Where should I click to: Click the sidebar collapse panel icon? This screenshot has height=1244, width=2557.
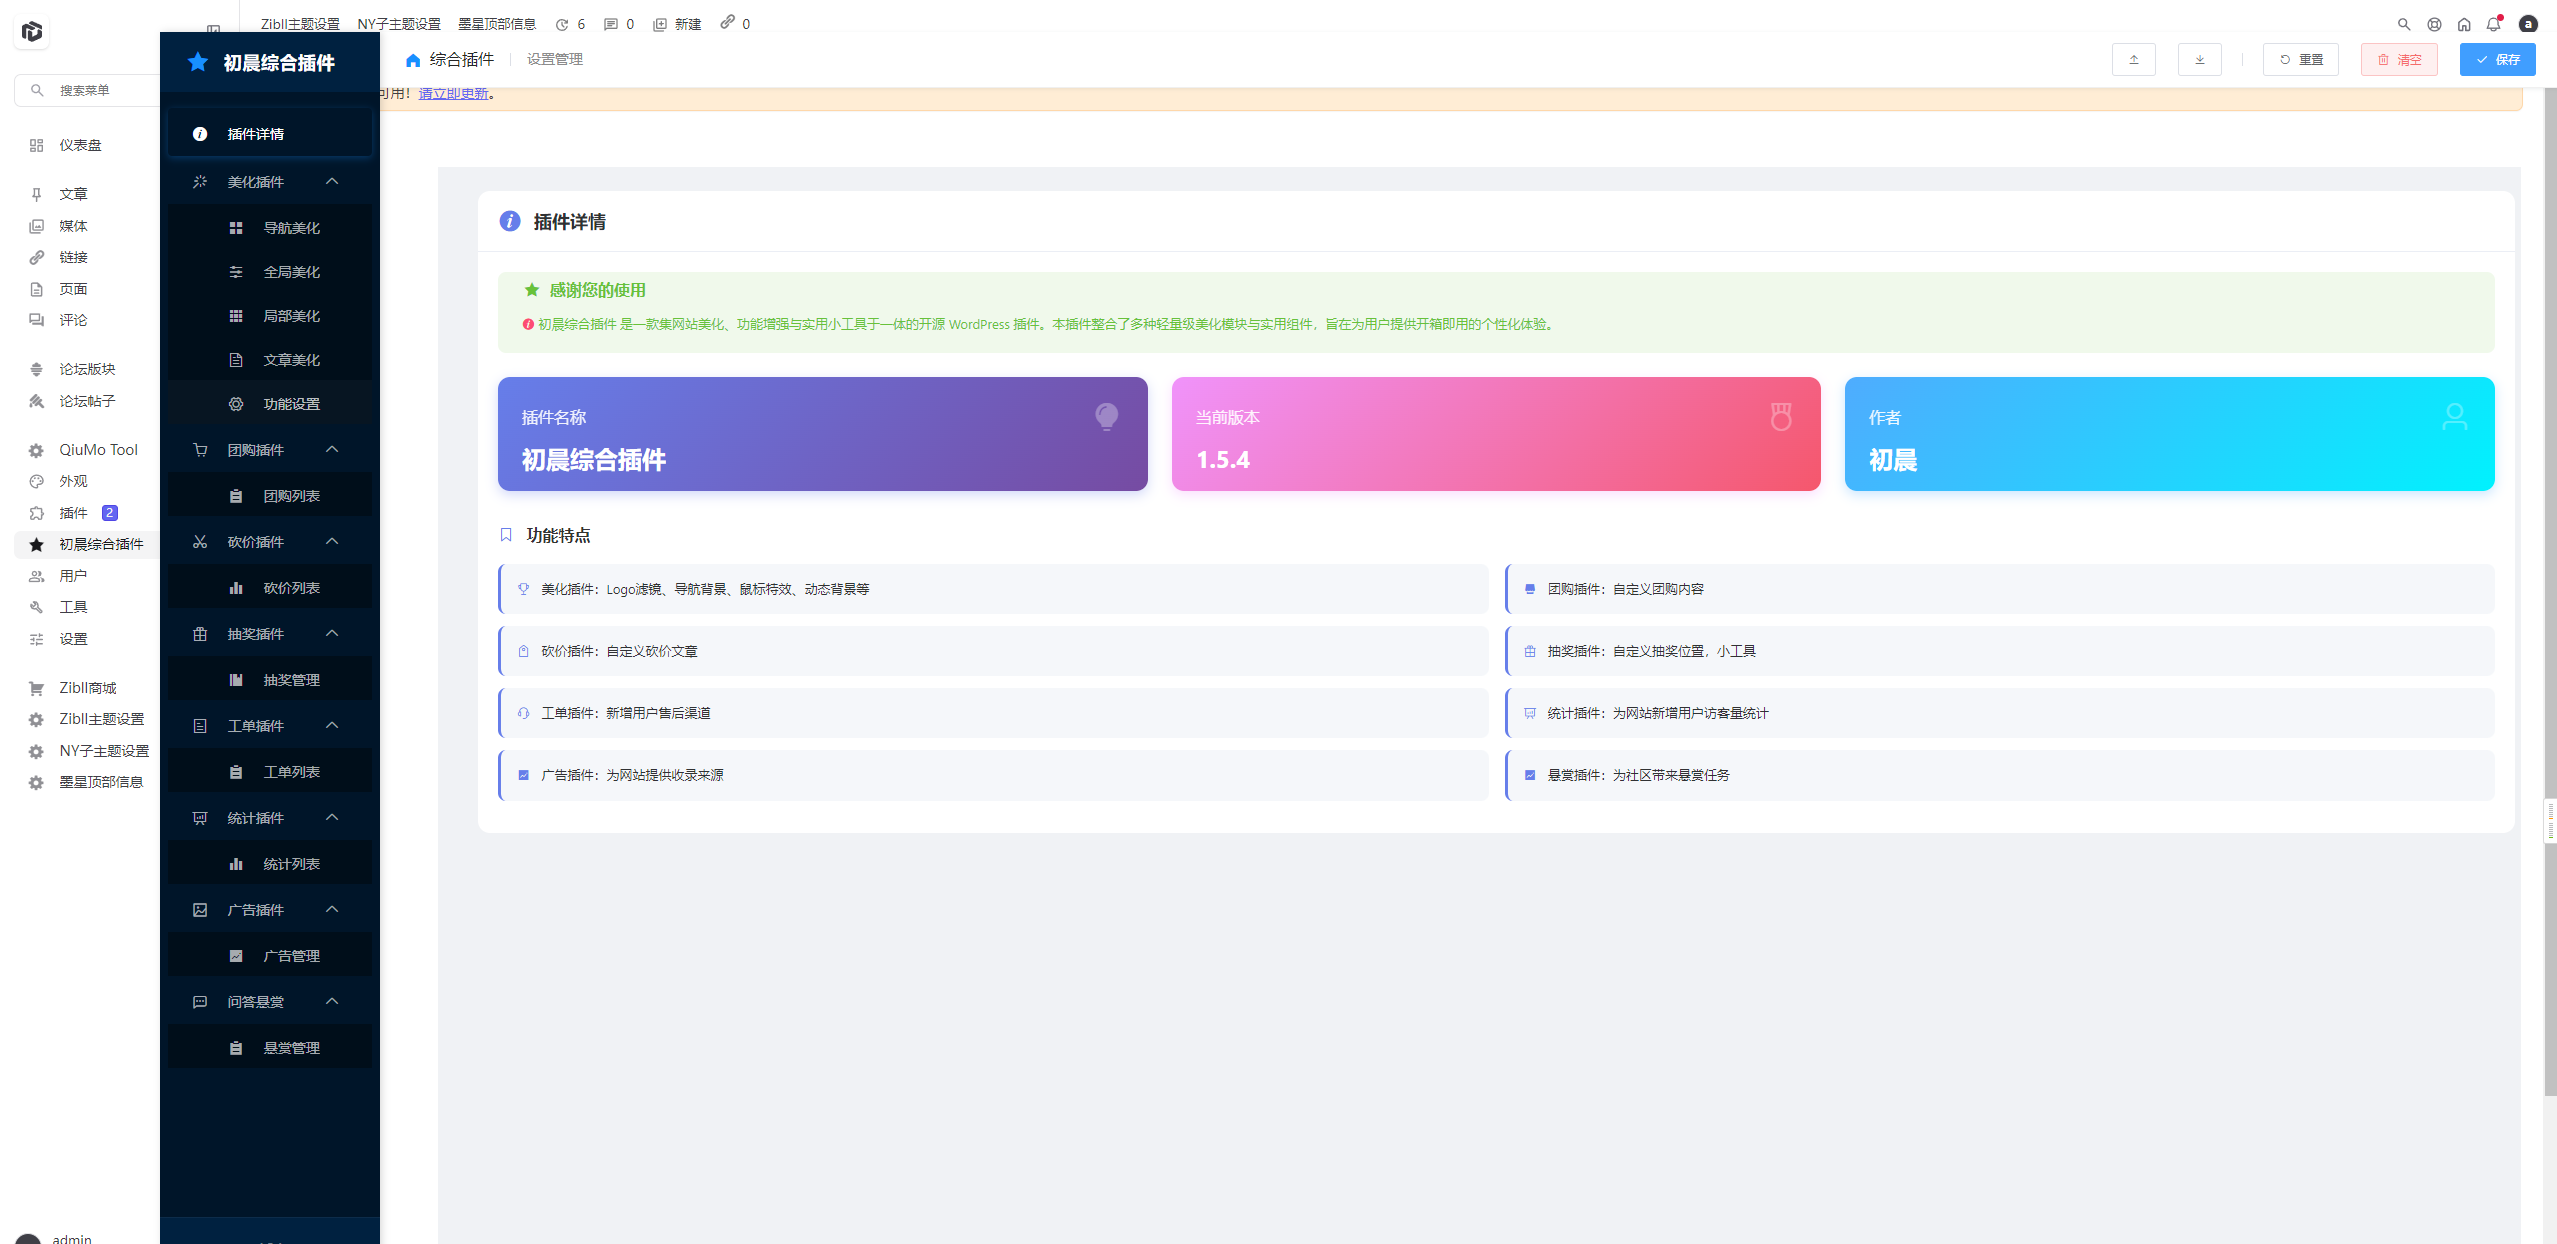click(213, 29)
